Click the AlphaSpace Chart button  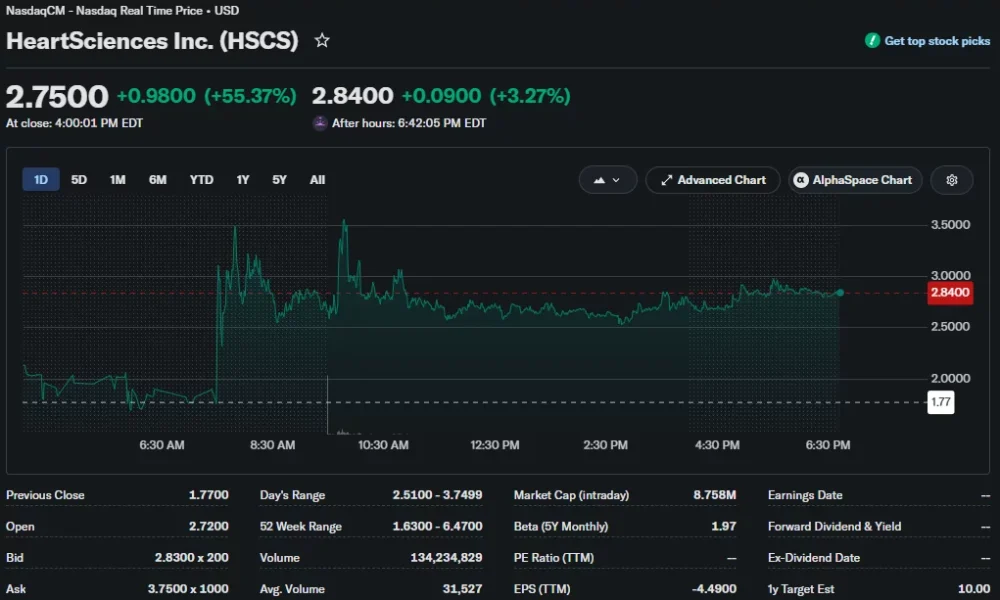click(x=855, y=180)
